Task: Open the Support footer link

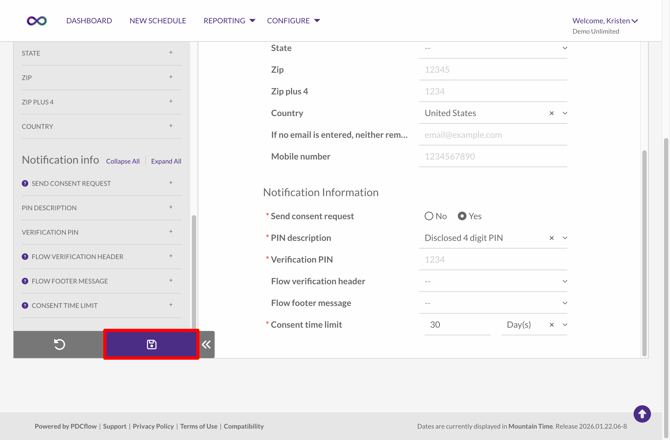Action: click(x=115, y=426)
